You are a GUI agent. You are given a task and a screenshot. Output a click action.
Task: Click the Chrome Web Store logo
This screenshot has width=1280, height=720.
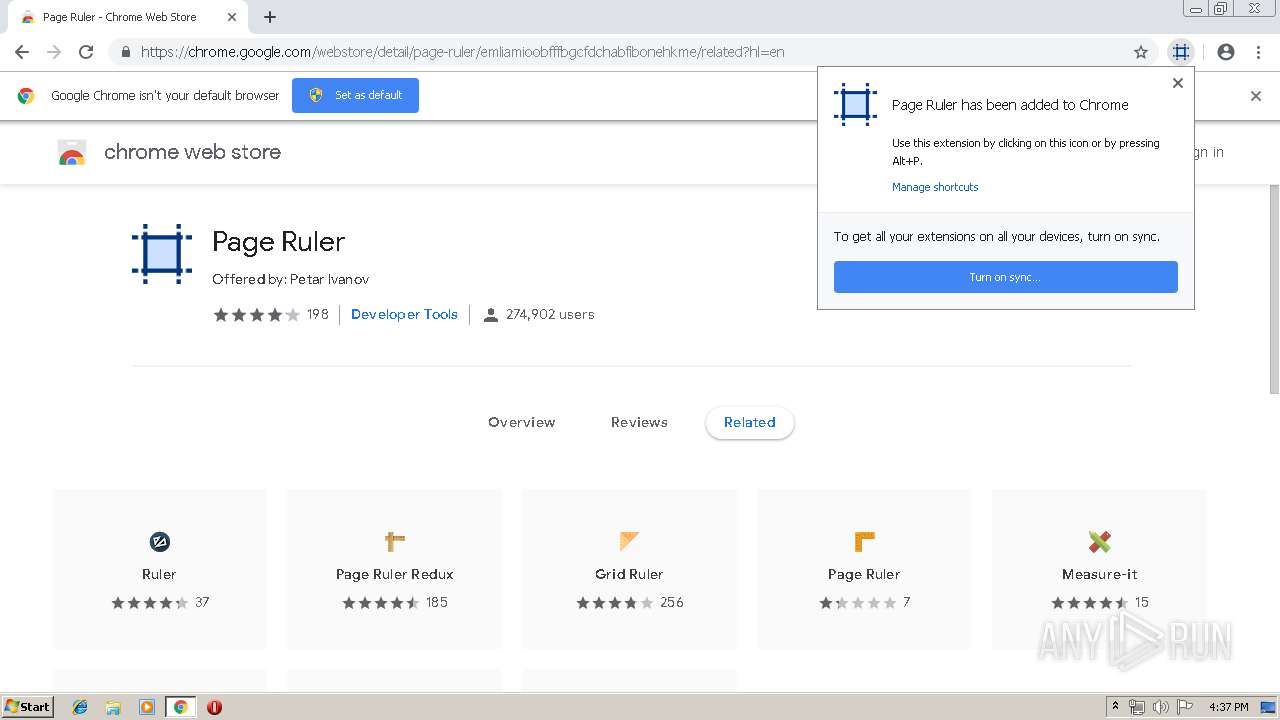(x=72, y=153)
